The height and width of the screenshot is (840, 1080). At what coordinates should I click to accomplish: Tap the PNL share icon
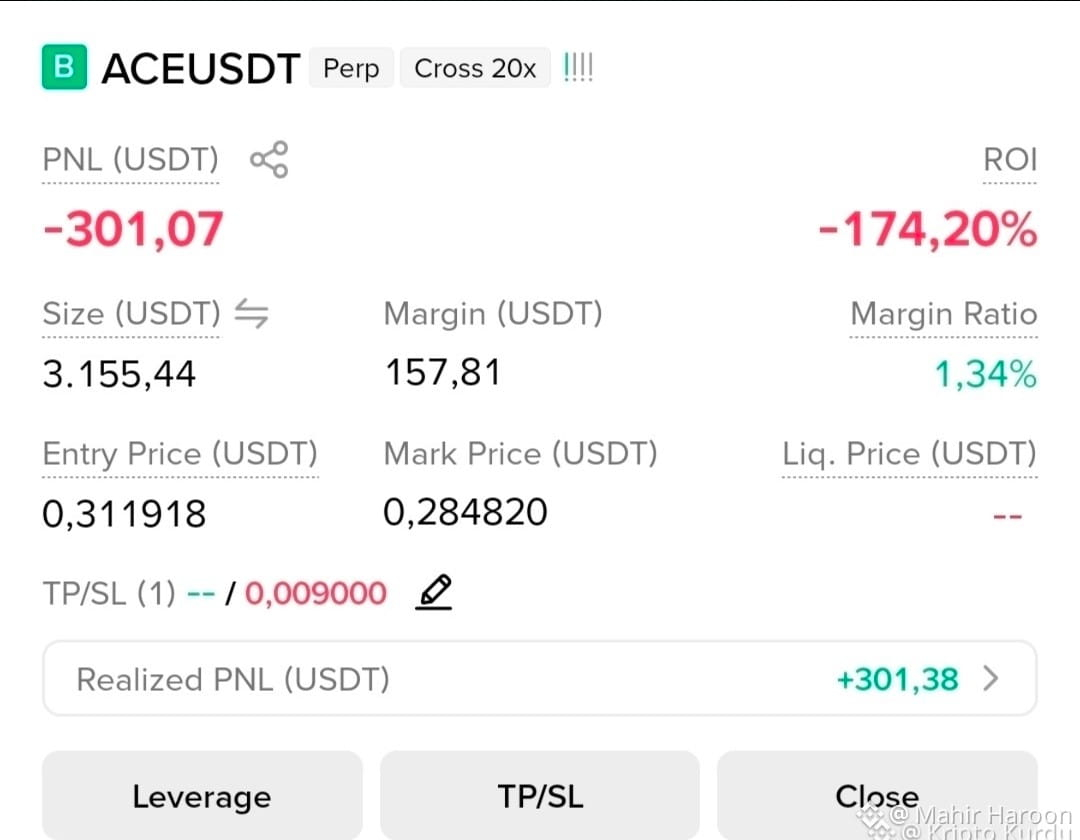[x=269, y=160]
